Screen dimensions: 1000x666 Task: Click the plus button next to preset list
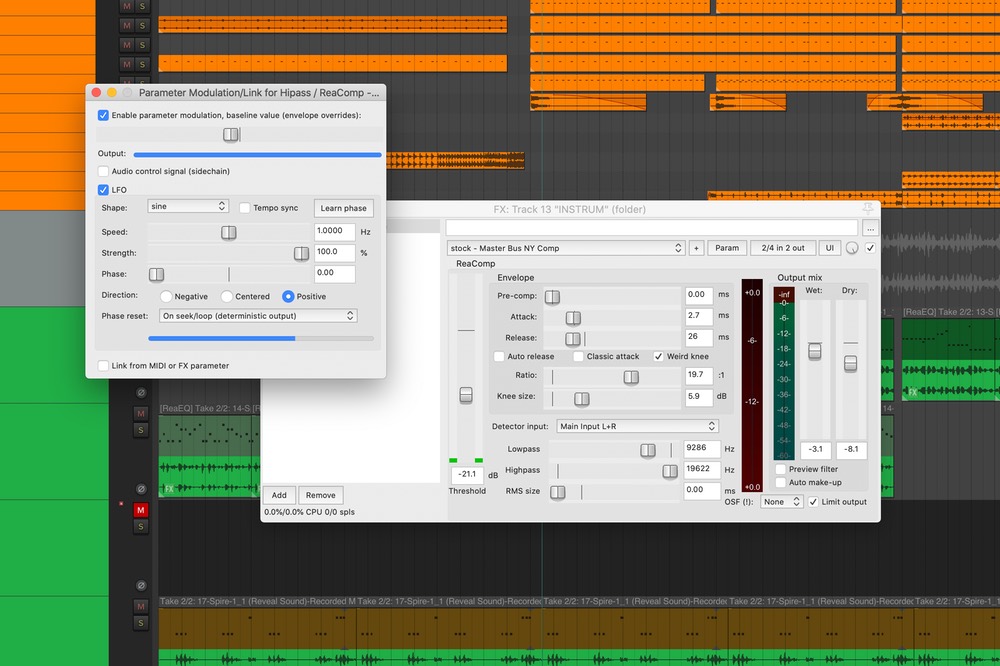(696, 248)
